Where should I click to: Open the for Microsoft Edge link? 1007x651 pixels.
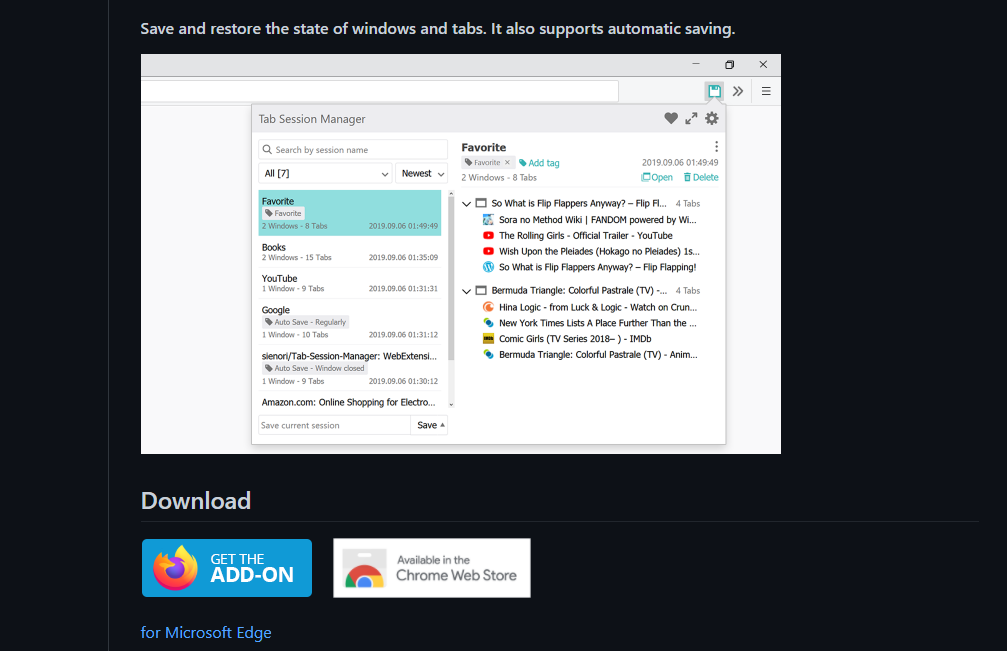206,632
